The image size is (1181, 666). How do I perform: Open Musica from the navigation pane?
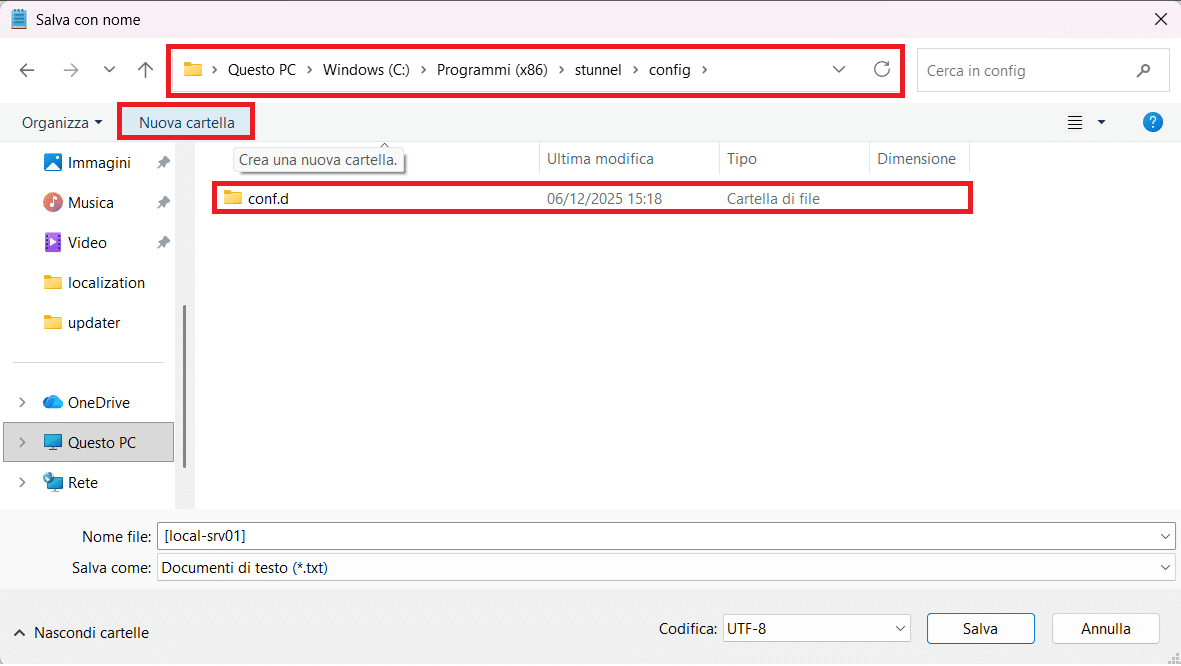tap(90, 202)
